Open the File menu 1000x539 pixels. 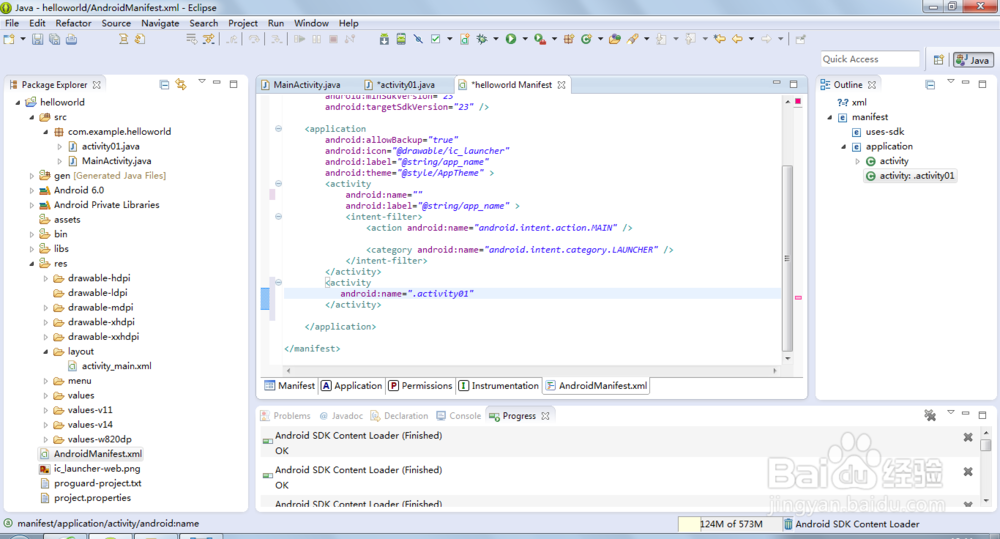12,23
